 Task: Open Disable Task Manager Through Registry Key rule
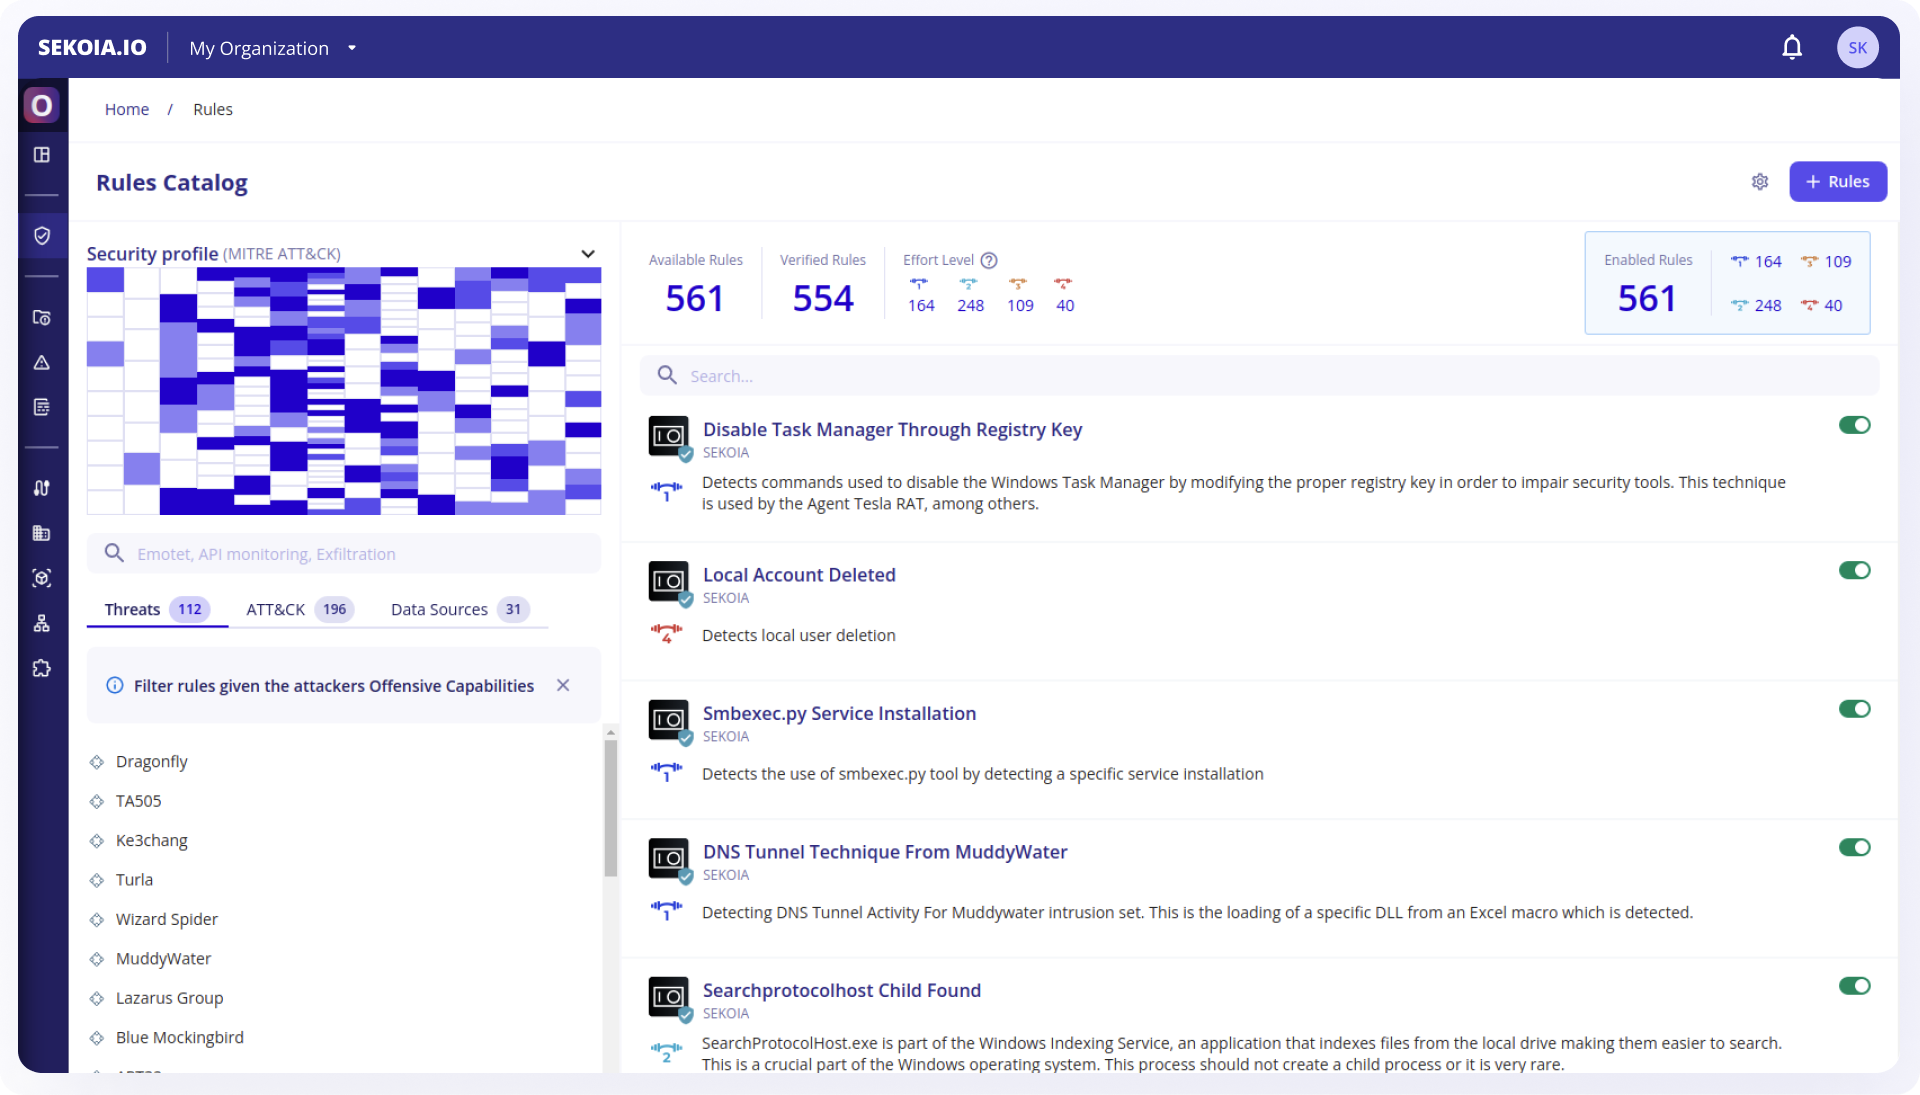pos(892,429)
